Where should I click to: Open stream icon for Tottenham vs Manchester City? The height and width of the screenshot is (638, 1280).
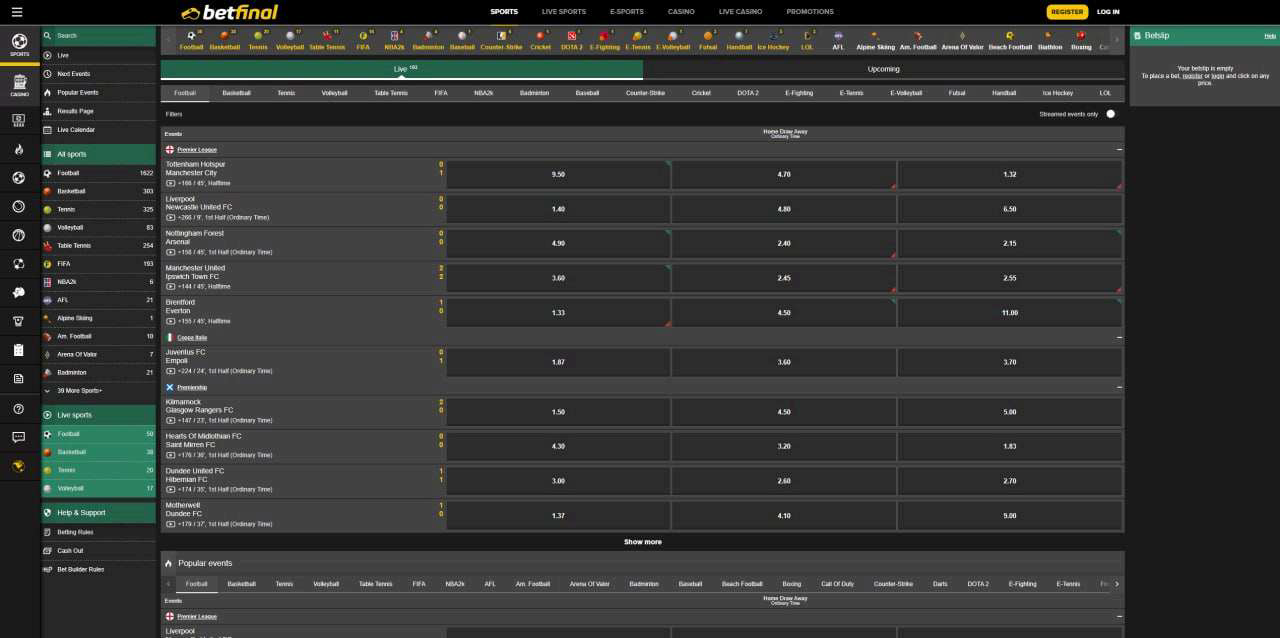coord(170,183)
